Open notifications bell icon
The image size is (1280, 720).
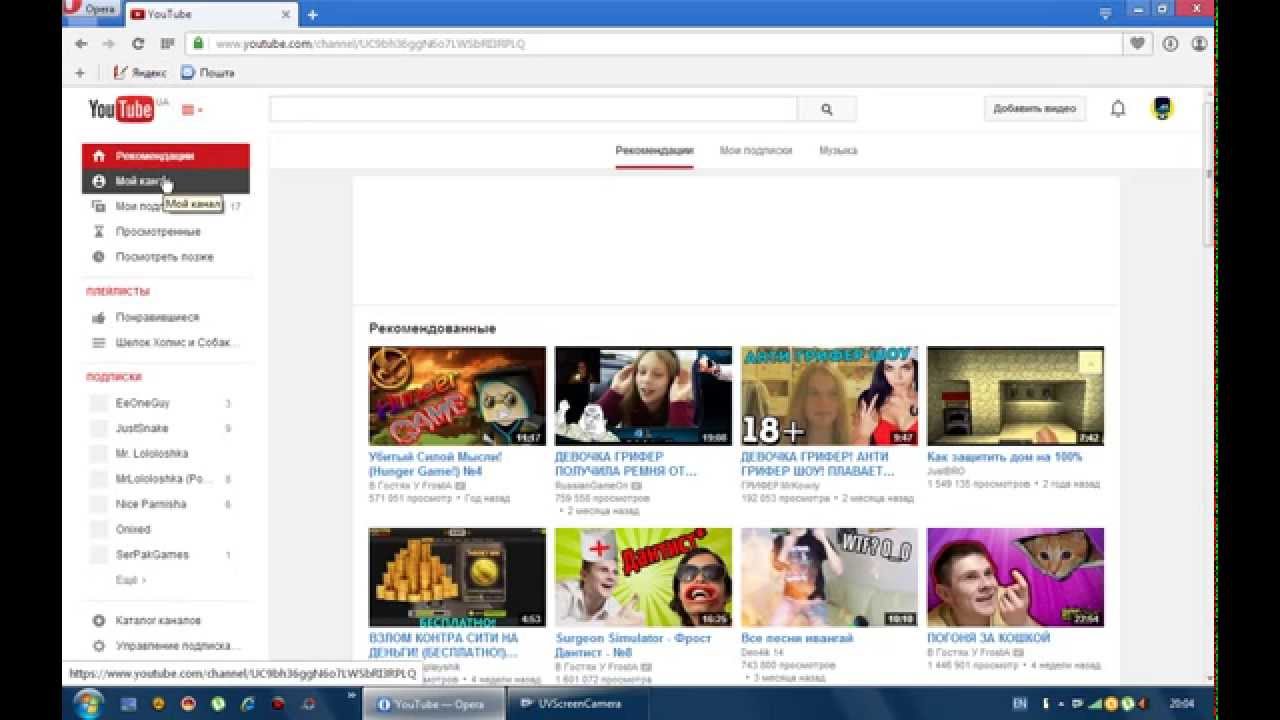(x=1118, y=109)
